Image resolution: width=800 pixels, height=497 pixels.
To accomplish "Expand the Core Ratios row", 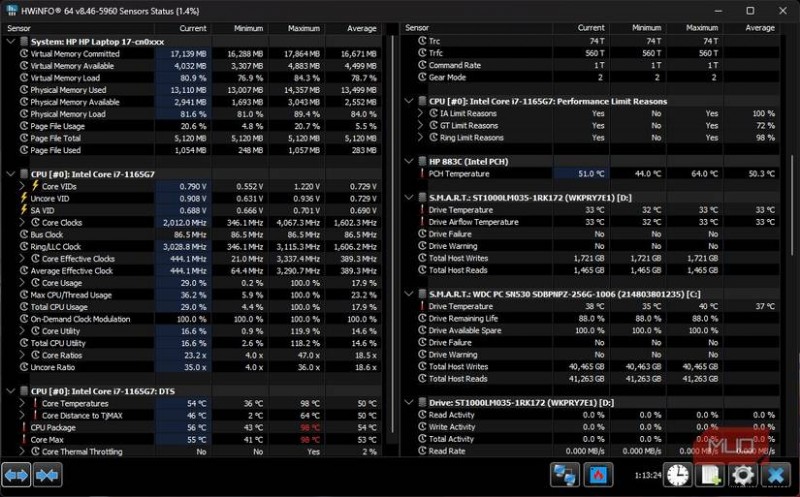I will 22,355.
